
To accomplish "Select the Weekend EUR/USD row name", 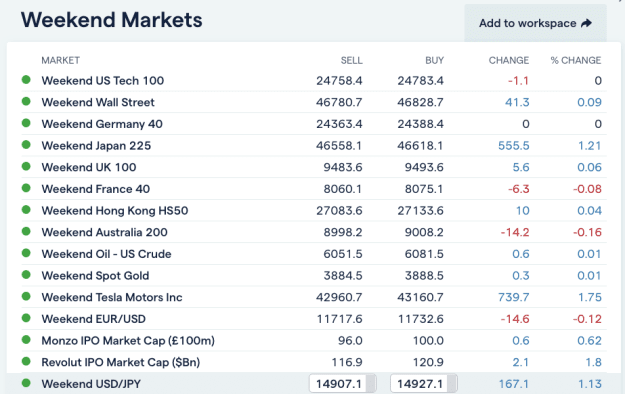I will coord(94,319).
